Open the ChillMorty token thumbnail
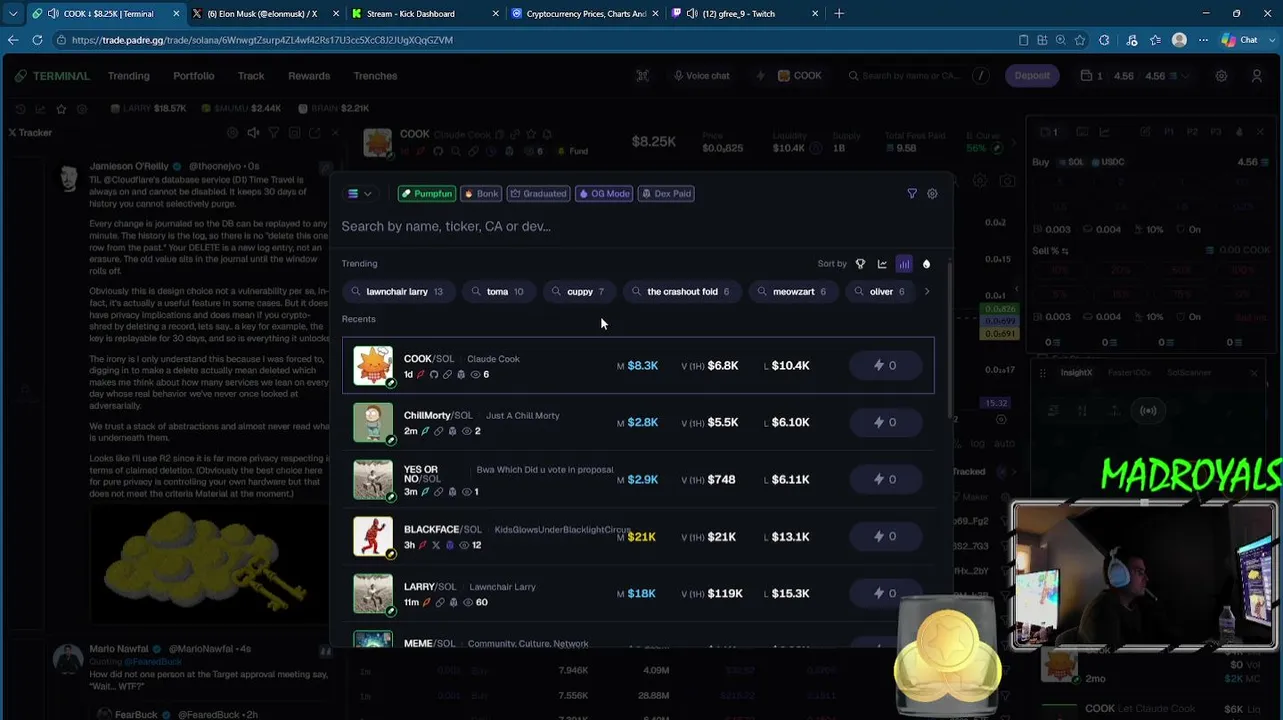This screenshot has height=720, width=1283. coord(373,423)
